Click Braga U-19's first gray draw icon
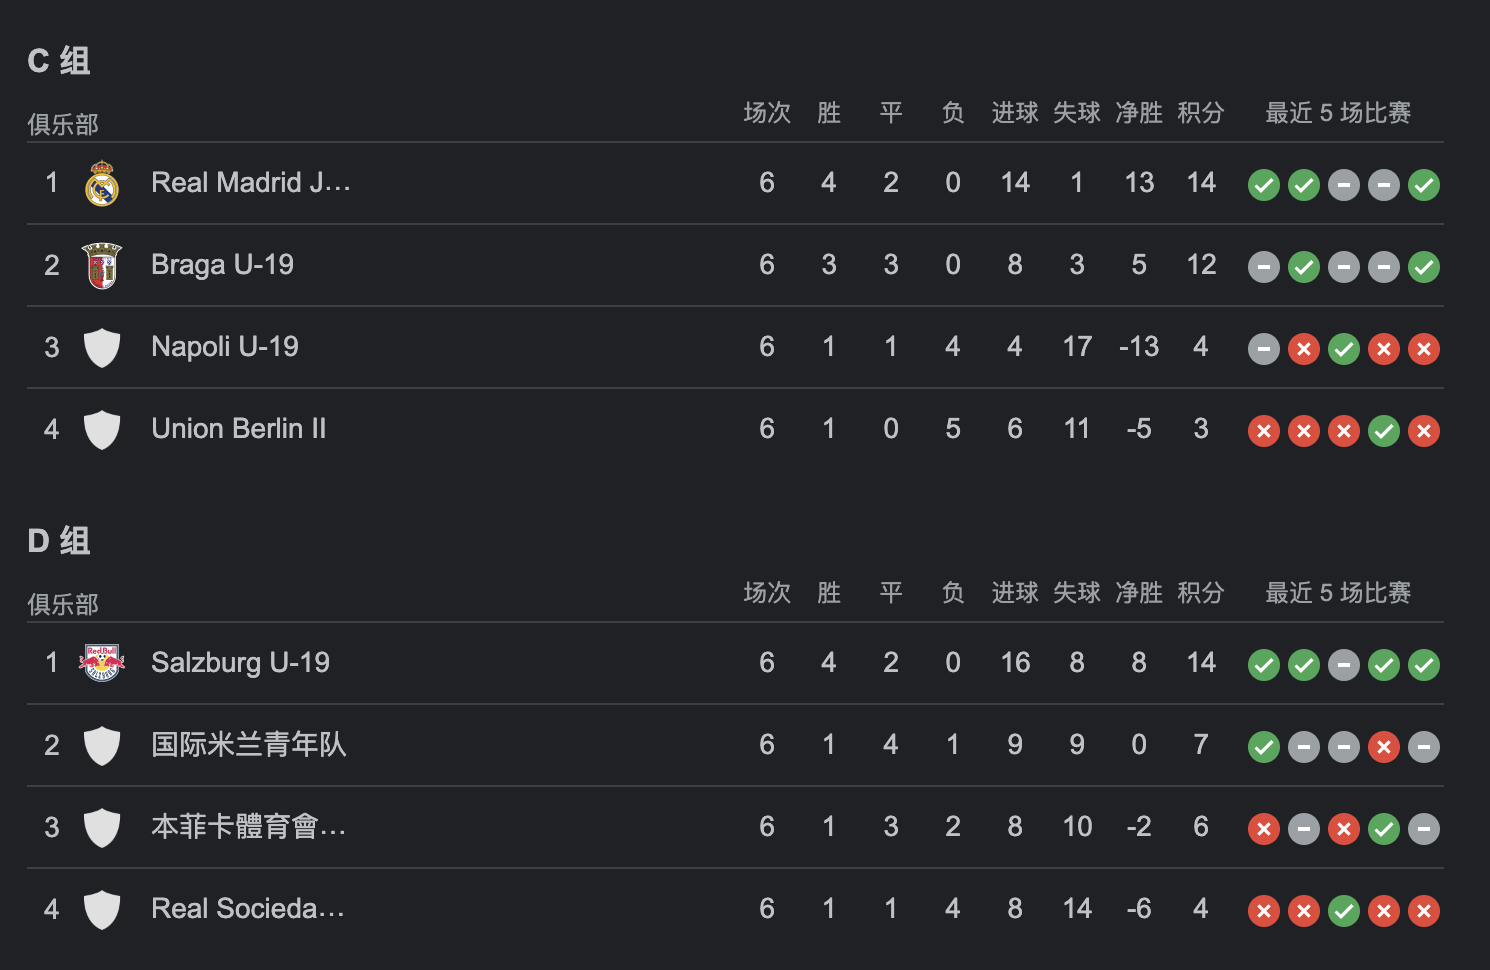 tap(1264, 267)
